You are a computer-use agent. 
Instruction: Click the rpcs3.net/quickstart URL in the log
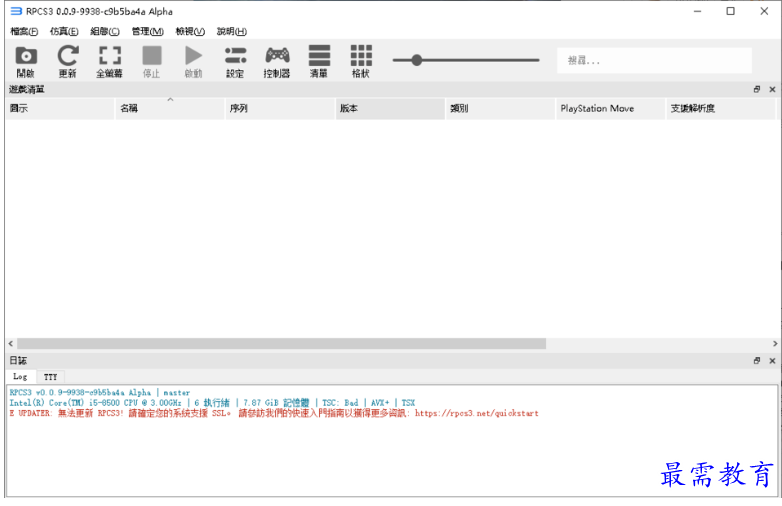tap(476, 413)
